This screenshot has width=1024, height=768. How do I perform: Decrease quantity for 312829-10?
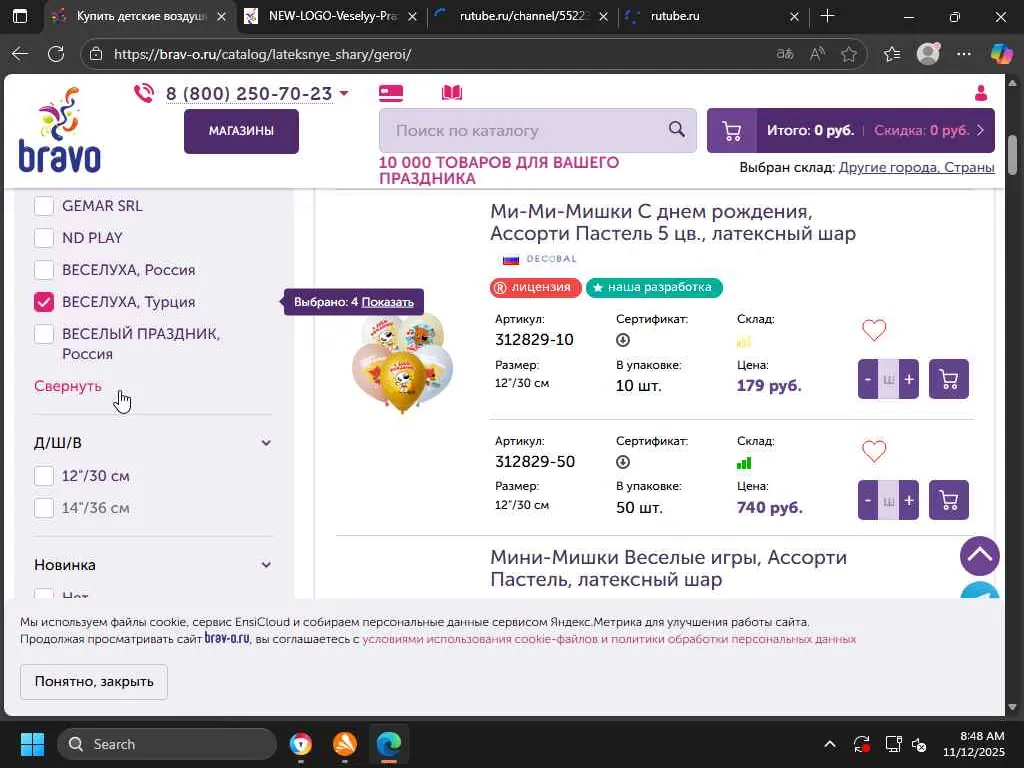click(x=868, y=379)
